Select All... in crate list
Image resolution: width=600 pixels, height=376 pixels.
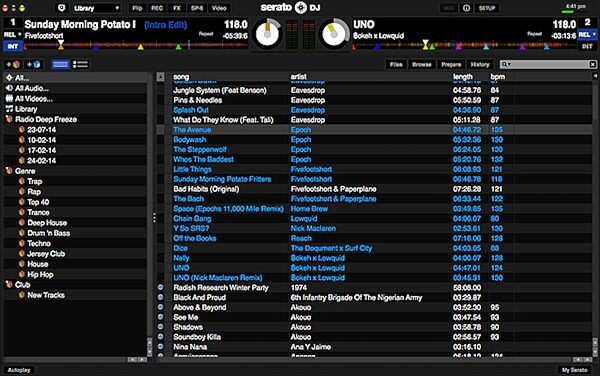[x=75, y=78]
